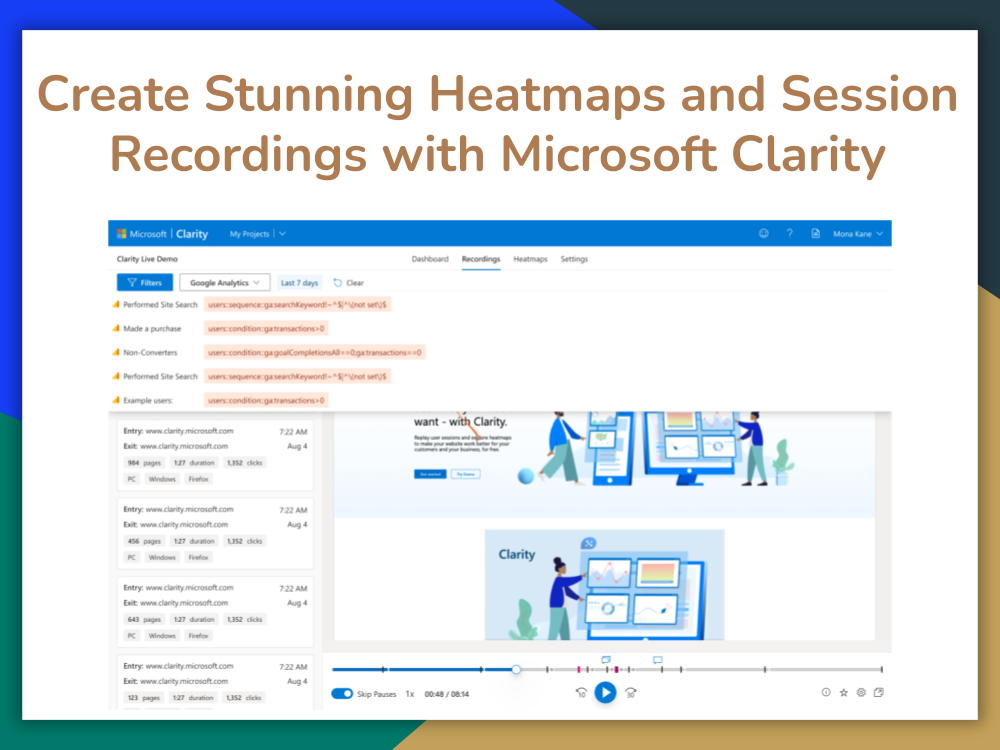Select the Last 7 days filter chip
The width and height of the screenshot is (1000, 750).
tap(299, 282)
